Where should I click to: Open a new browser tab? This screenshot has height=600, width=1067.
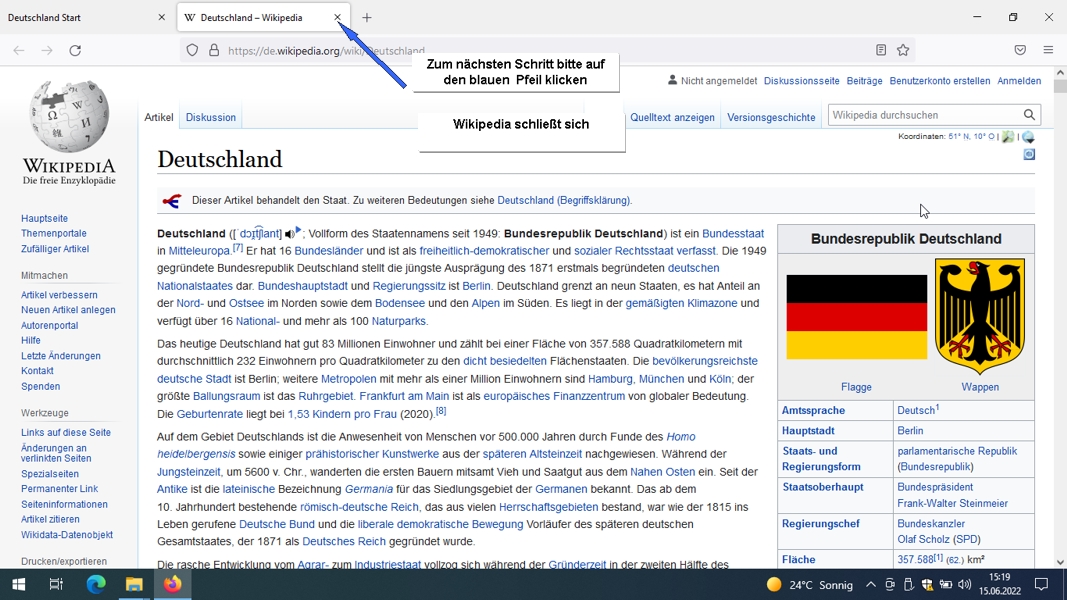pos(367,18)
